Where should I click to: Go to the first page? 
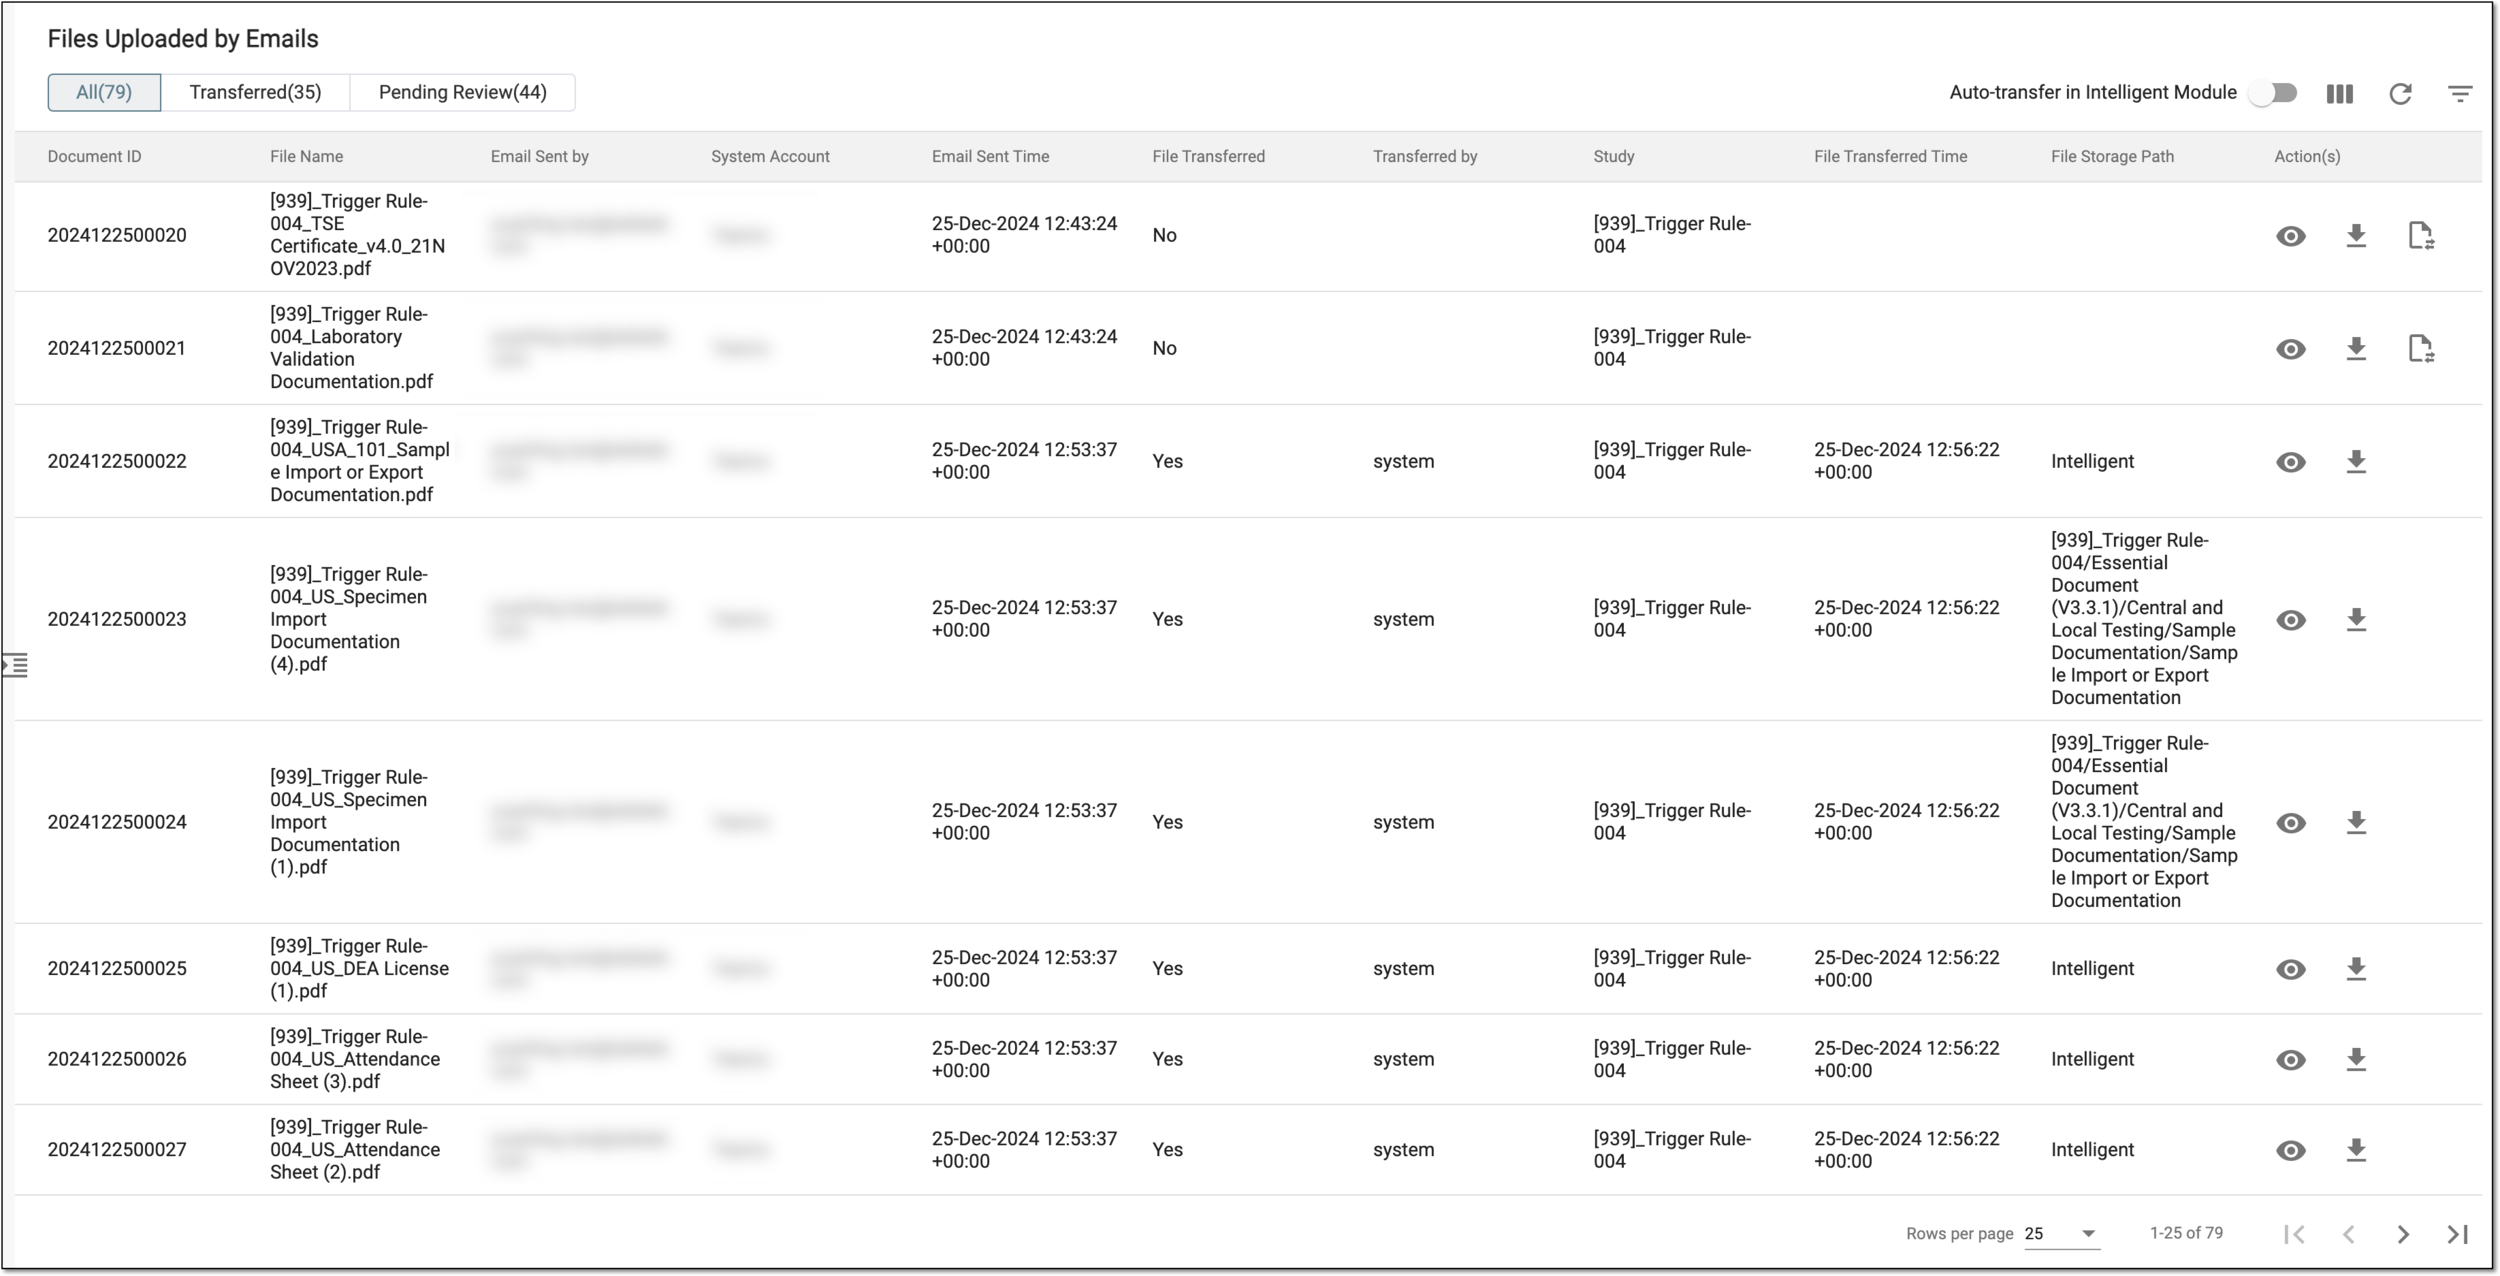pos(2295,1235)
